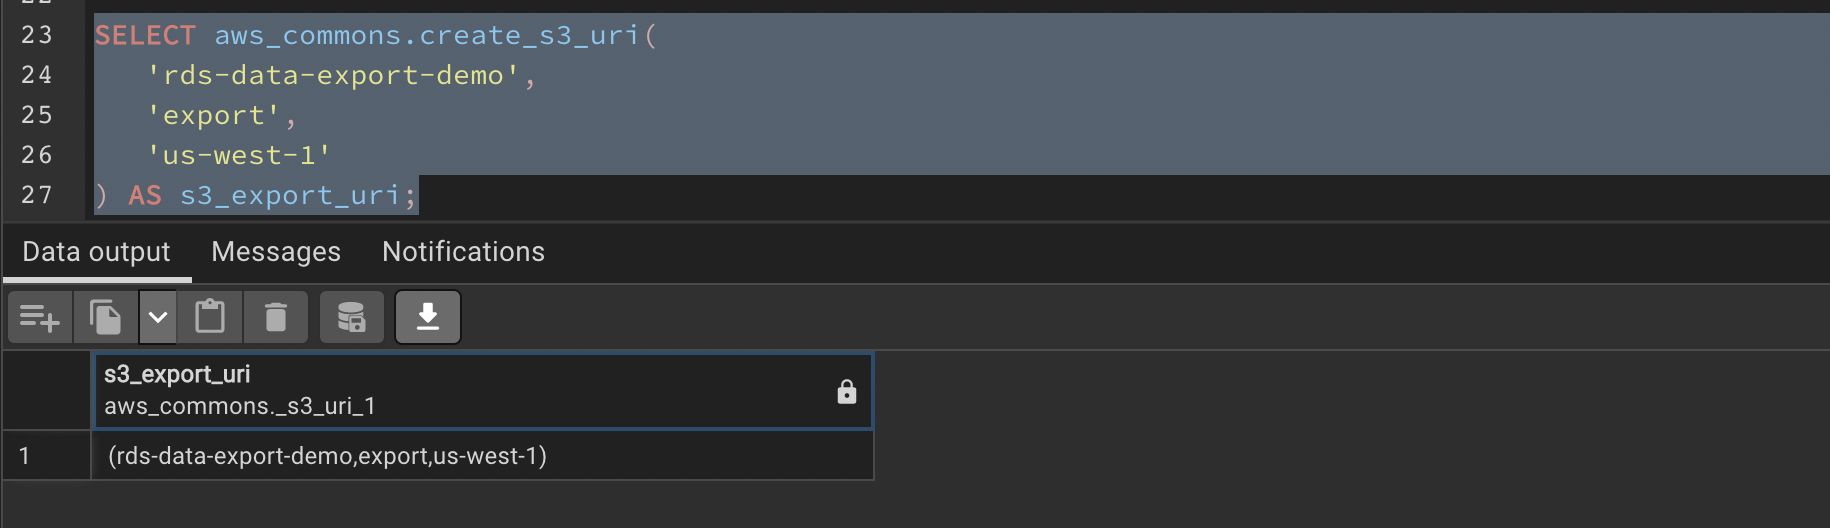This screenshot has height=528, width=1830.
Task: Click the Delete row trash icon
Action: click(275, 318)
